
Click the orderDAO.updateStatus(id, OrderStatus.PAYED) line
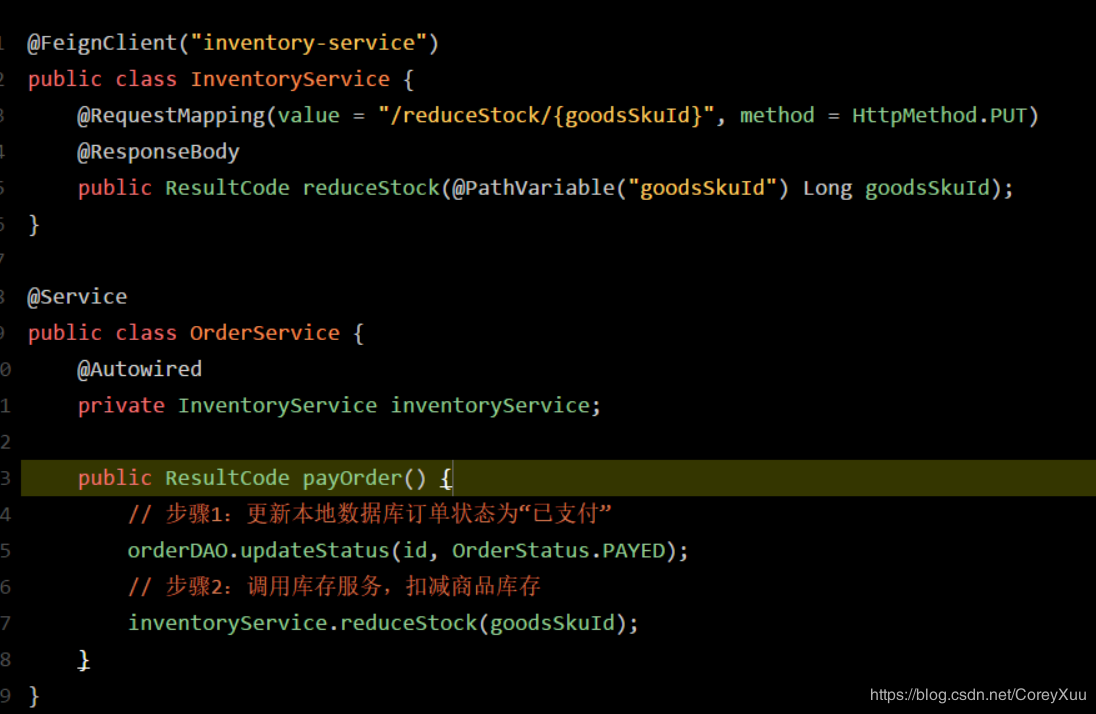click(x=408, y=550)
